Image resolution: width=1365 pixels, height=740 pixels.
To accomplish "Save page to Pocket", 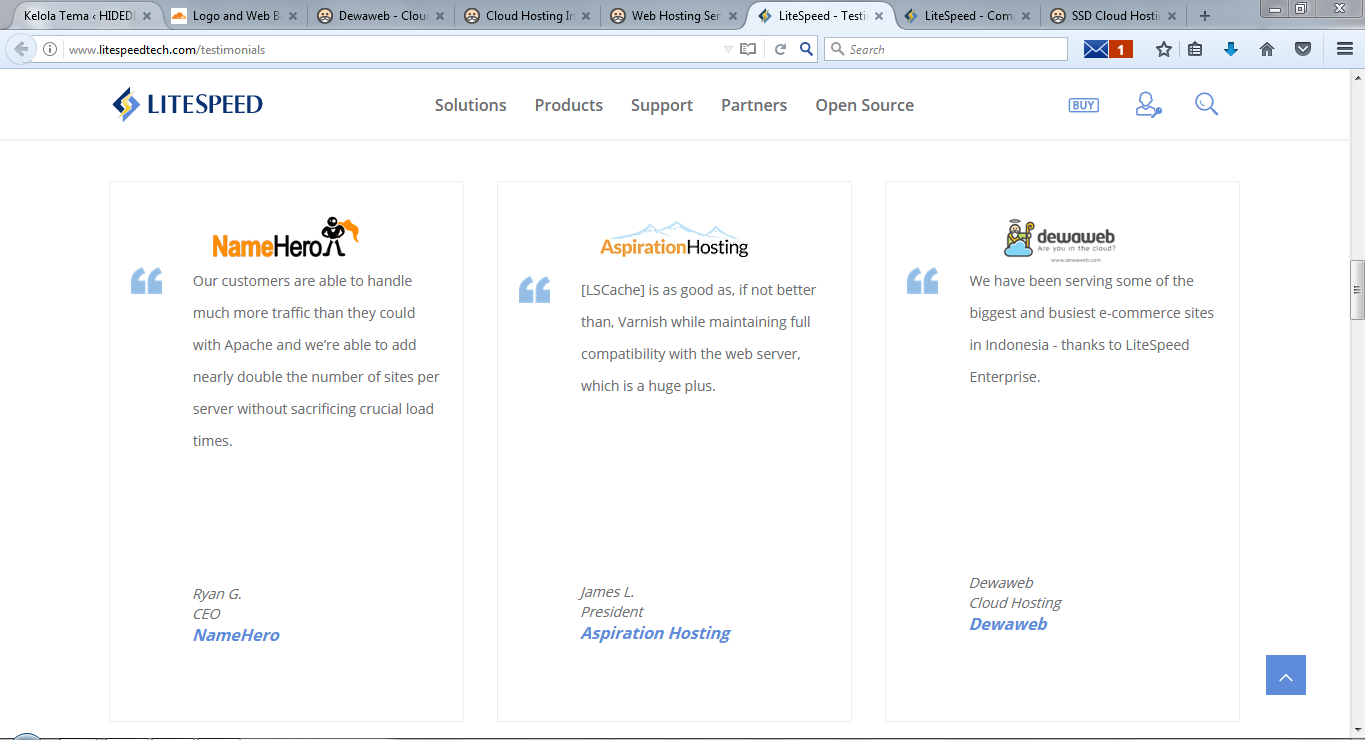I will tap(1303, 49).
